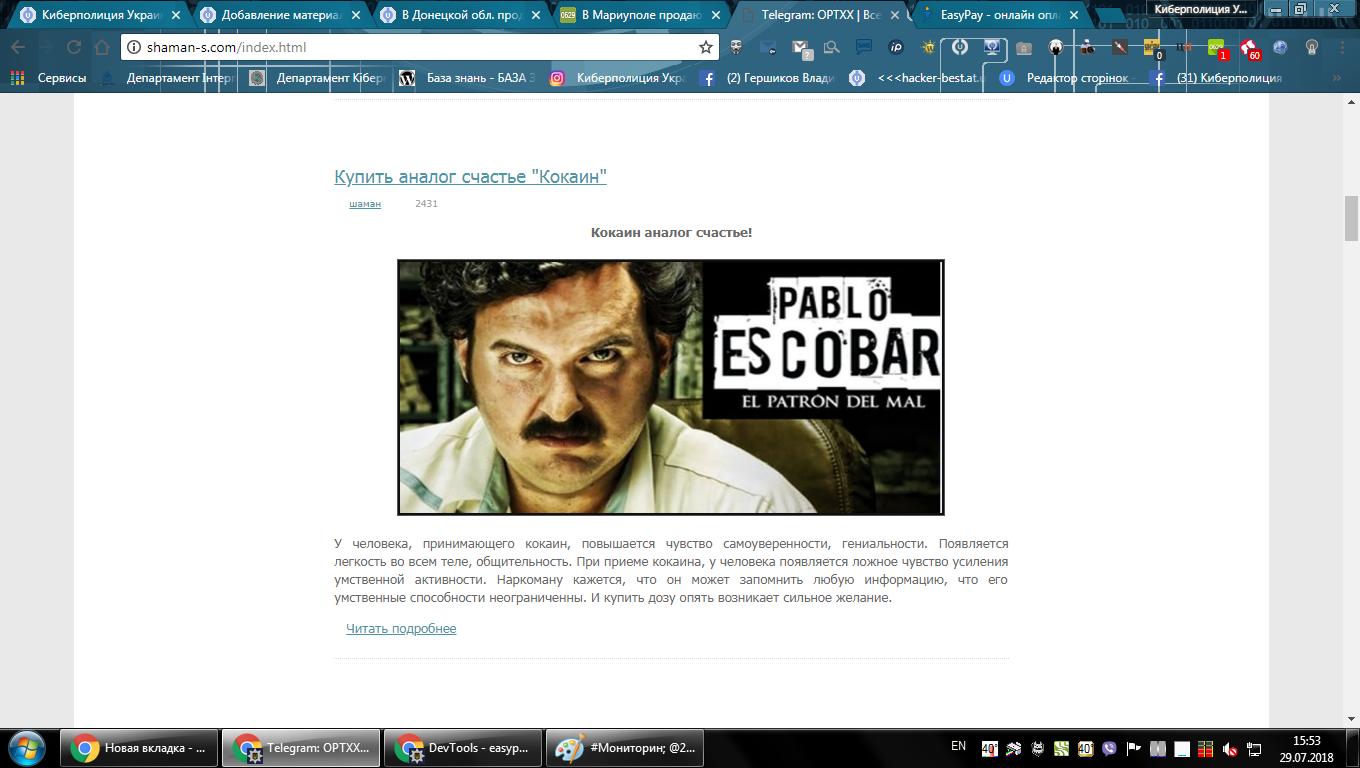Open the globe extension icon
1360x768 pixels.
[x=1280, y=47]
